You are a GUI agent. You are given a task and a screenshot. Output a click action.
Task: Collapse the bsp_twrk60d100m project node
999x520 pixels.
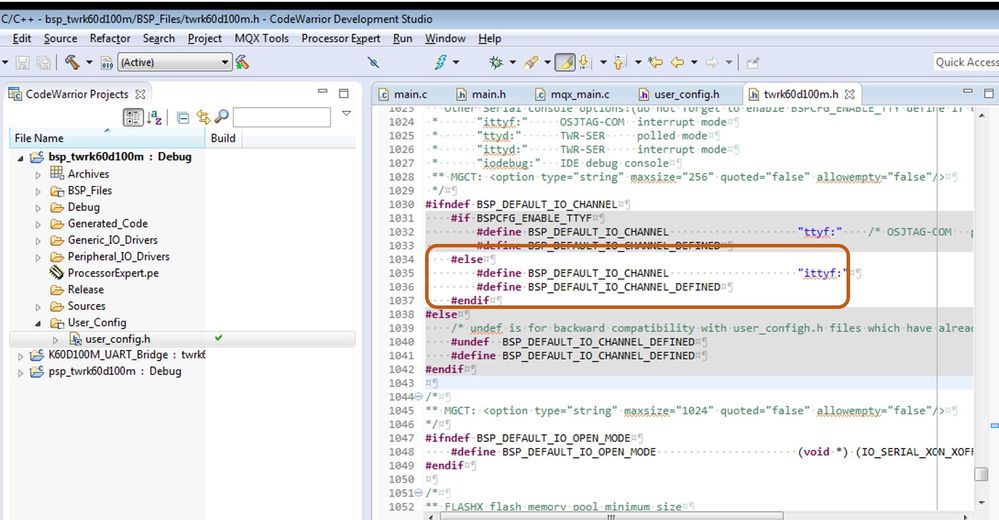[20, 157]
